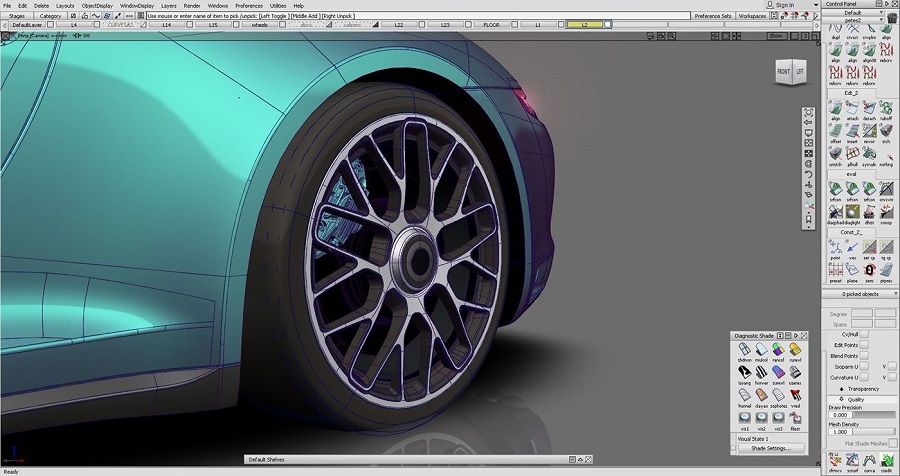Expand the Transparency section
The width and height of the screenshot is (900, 476).
(x=861, y=388)
